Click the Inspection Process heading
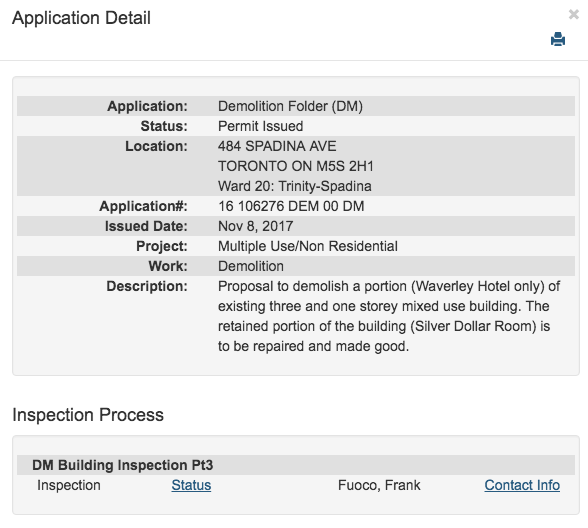588x528 pixels. point(88,415)
